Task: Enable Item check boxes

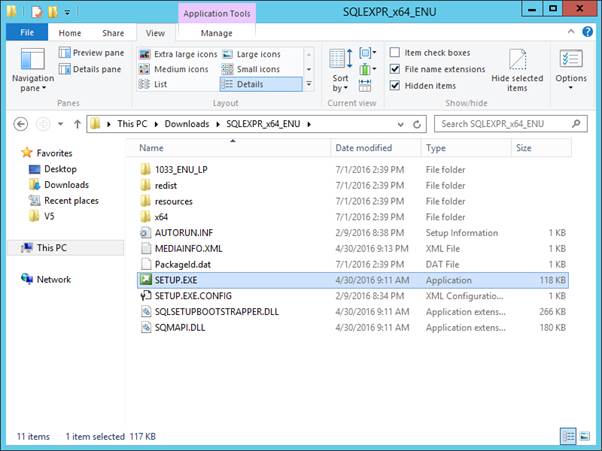Action: point(395,52)
